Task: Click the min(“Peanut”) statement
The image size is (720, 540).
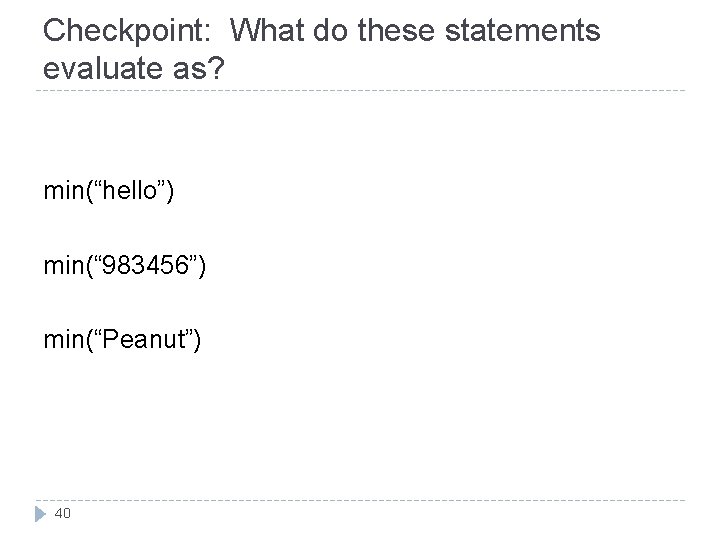Action: pos(122,342)
